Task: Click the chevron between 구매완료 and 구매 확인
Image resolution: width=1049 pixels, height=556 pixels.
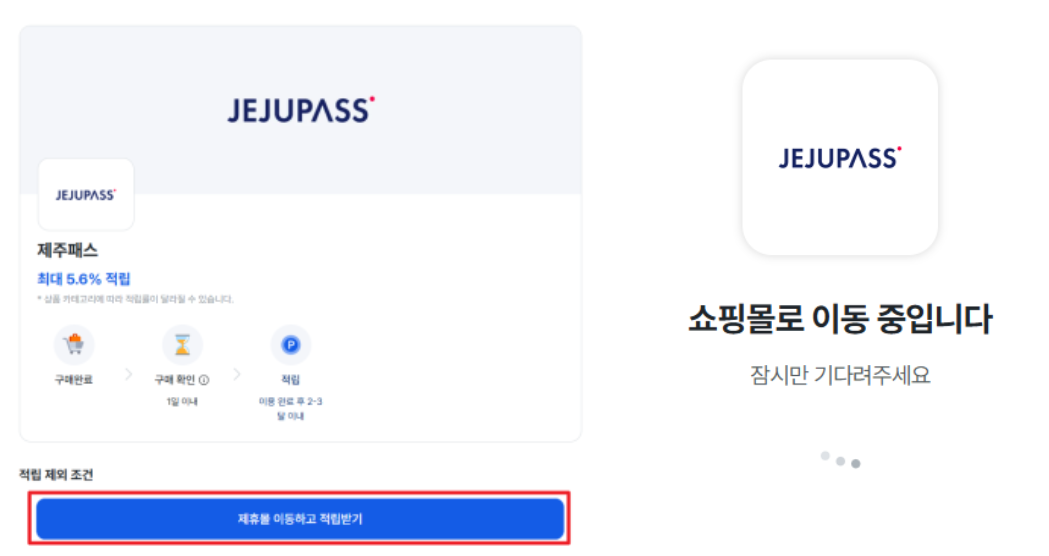Action: 128,374
